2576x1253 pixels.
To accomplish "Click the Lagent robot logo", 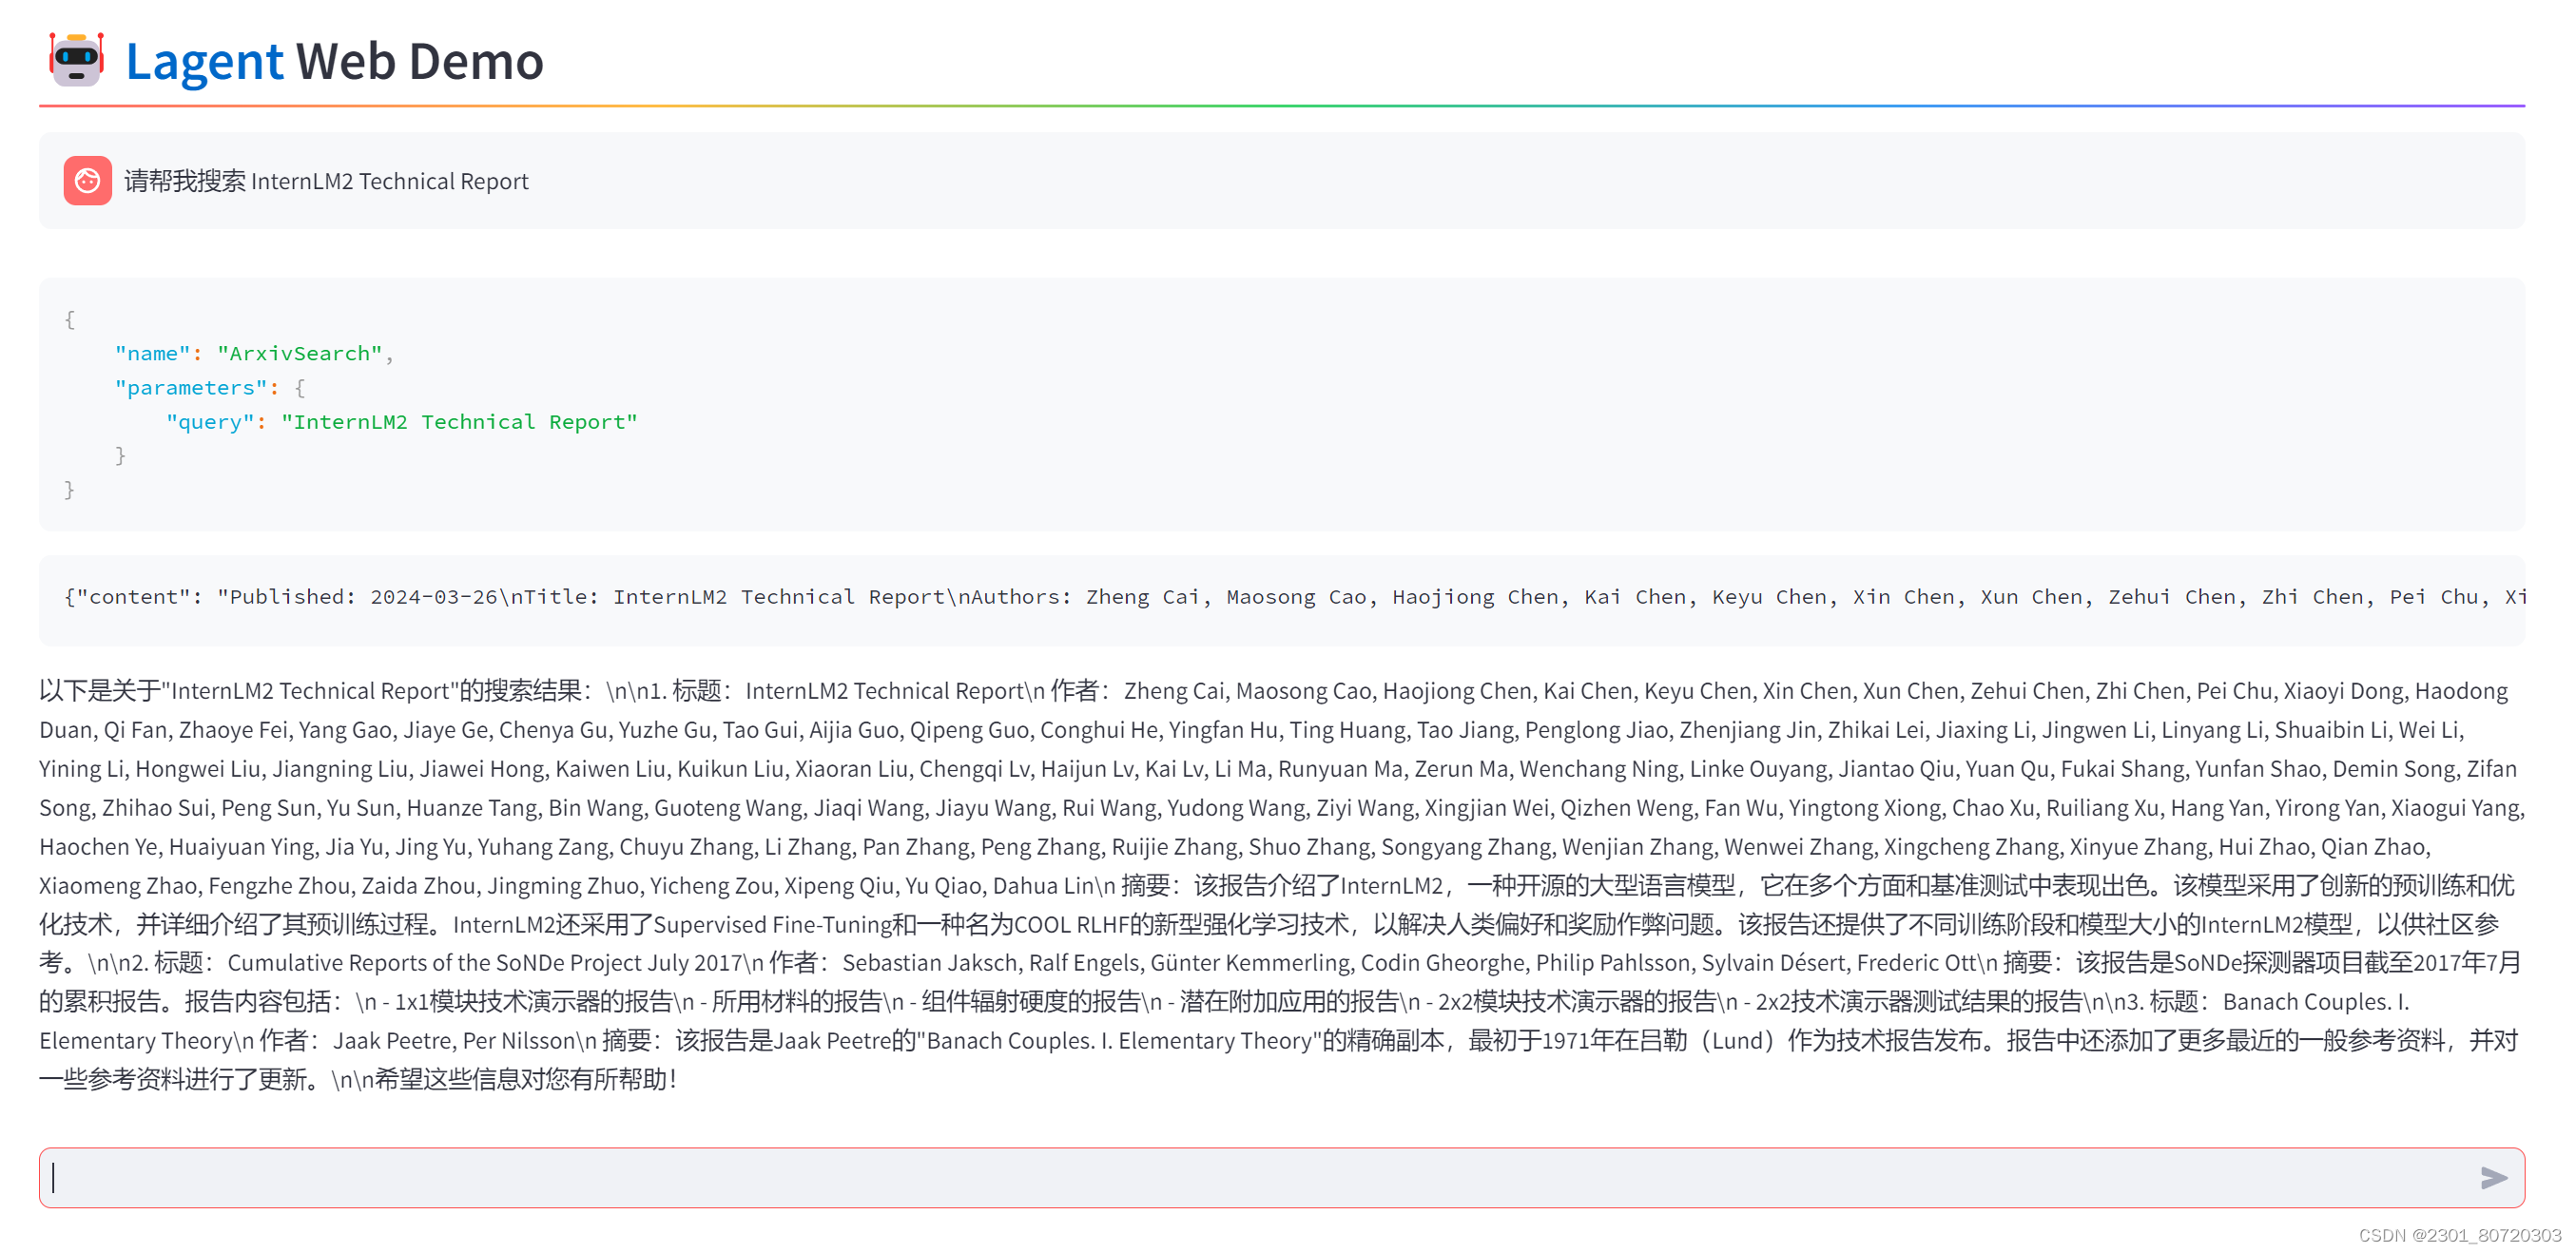I will click(77, 60).
